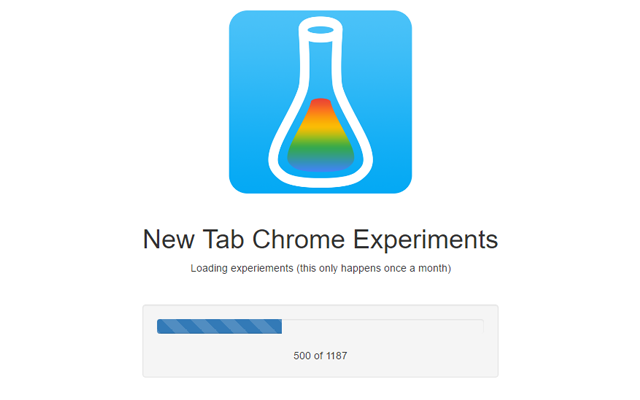Click the white rounded base of the flask outline
This screenshot has width=640, height=400.
[320, 177]
